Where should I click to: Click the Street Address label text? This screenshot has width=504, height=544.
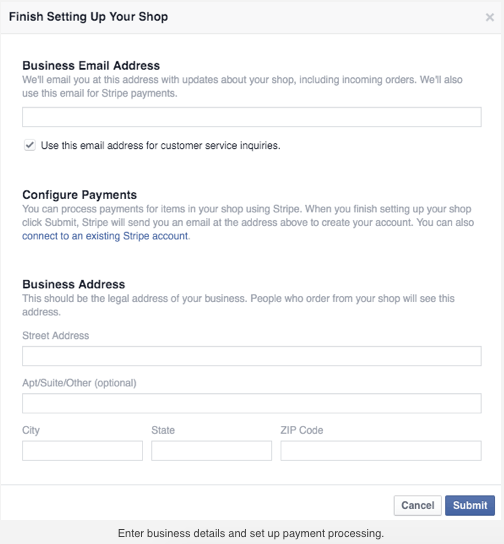[x=55, y=335]
